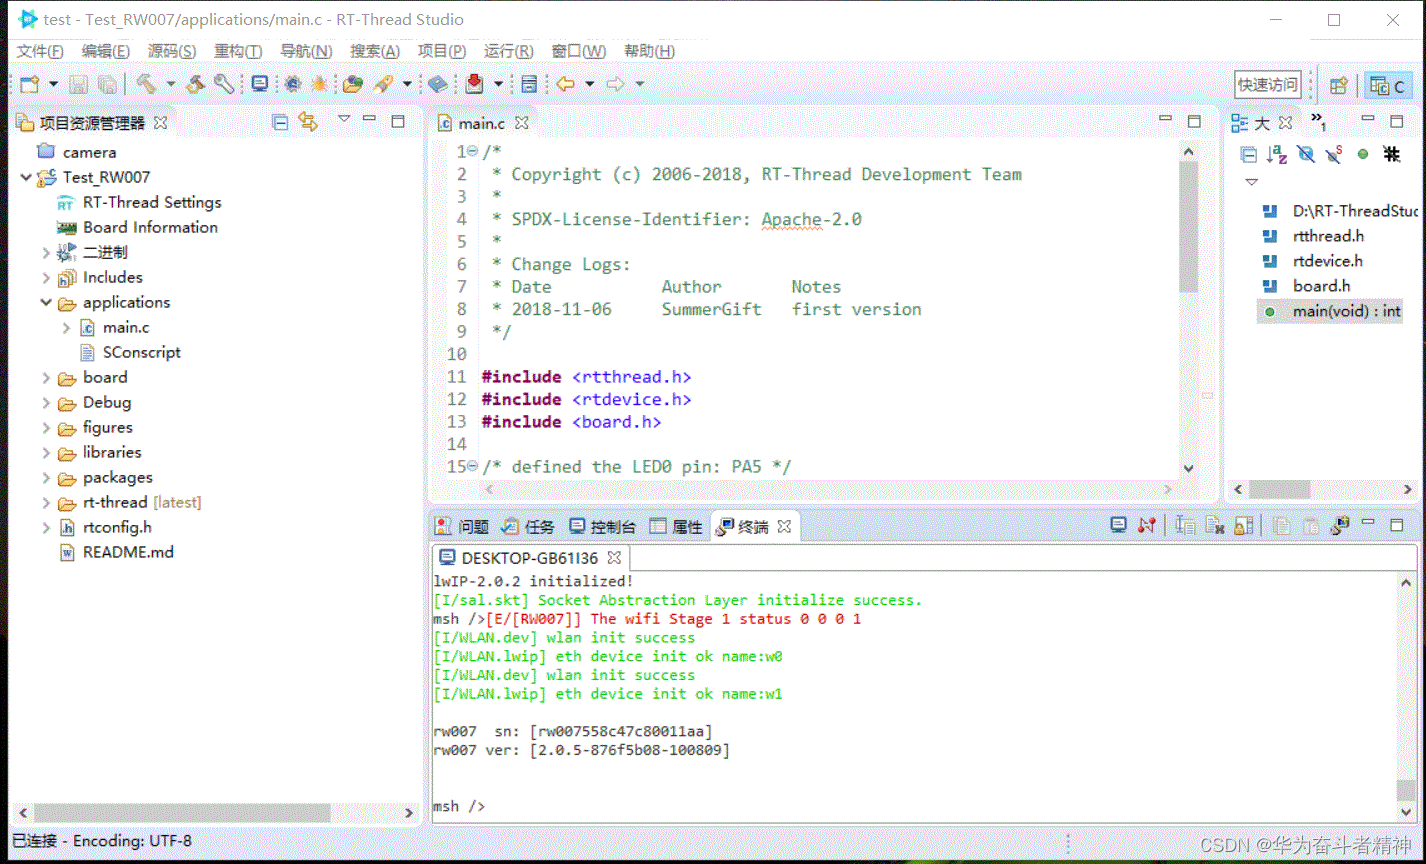Show hidden outline tabs with »1 button
This screenshot has width=1426, height=864.
pos(1318,122)
